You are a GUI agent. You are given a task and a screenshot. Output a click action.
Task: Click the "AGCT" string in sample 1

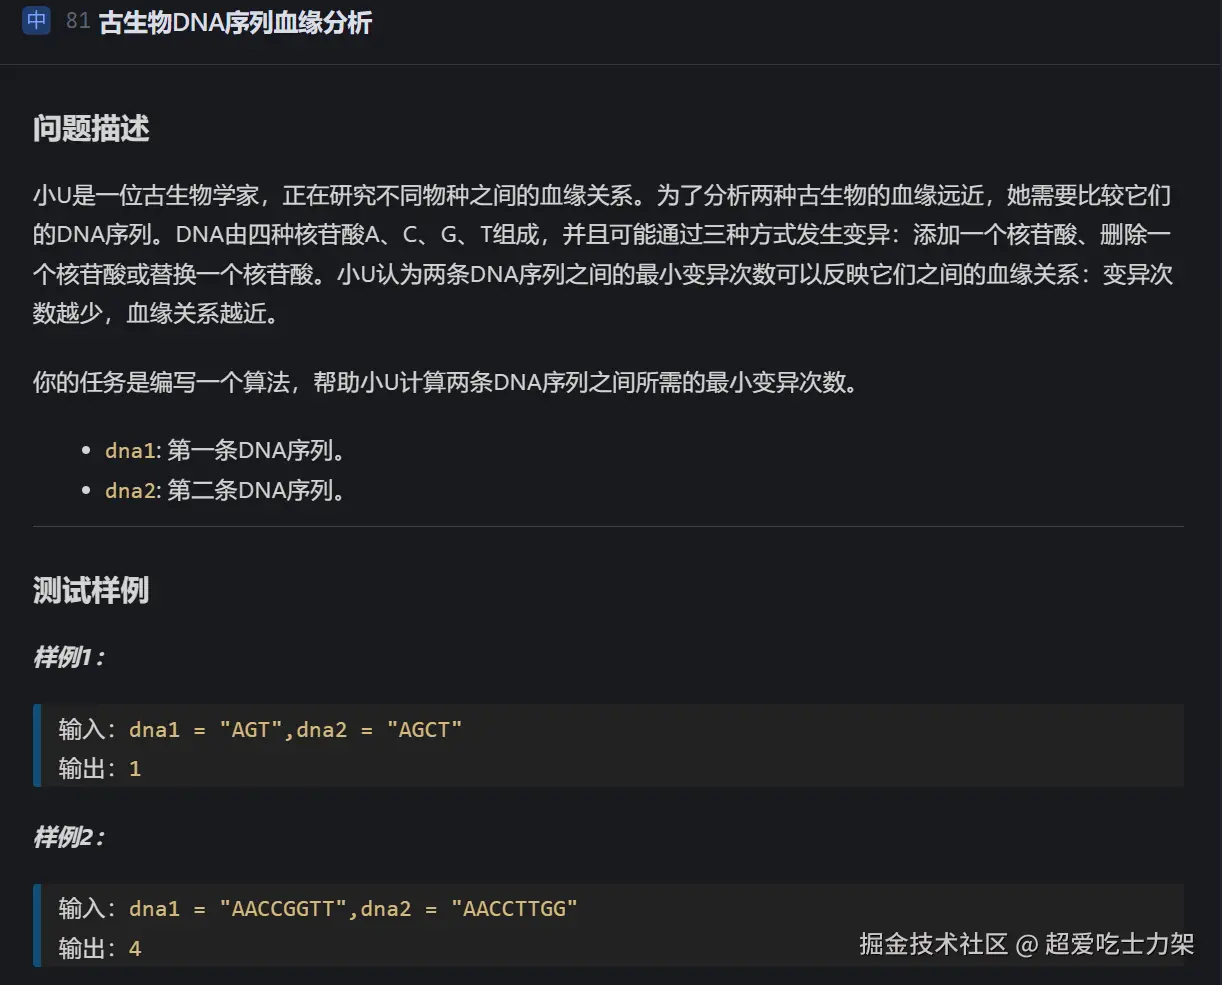tap(424, 730)
